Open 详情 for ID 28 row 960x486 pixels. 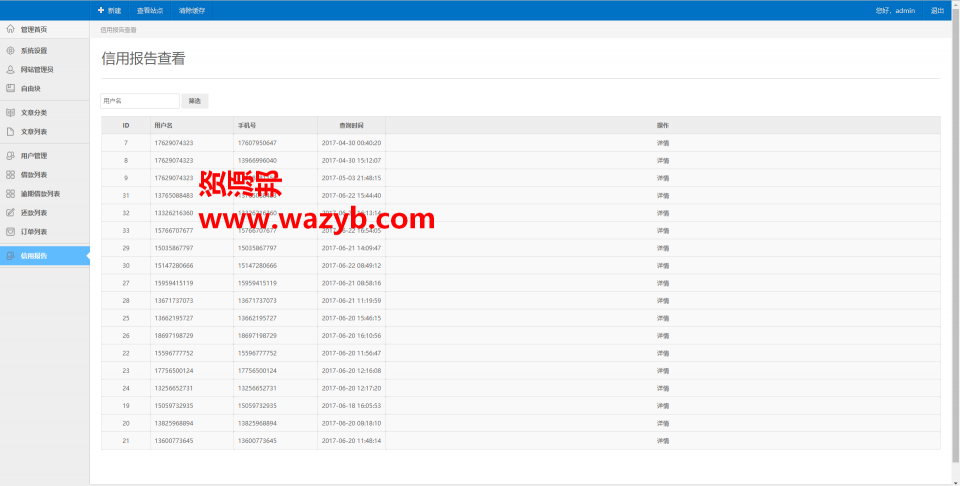pyautogui.click(x=662, y=301)
